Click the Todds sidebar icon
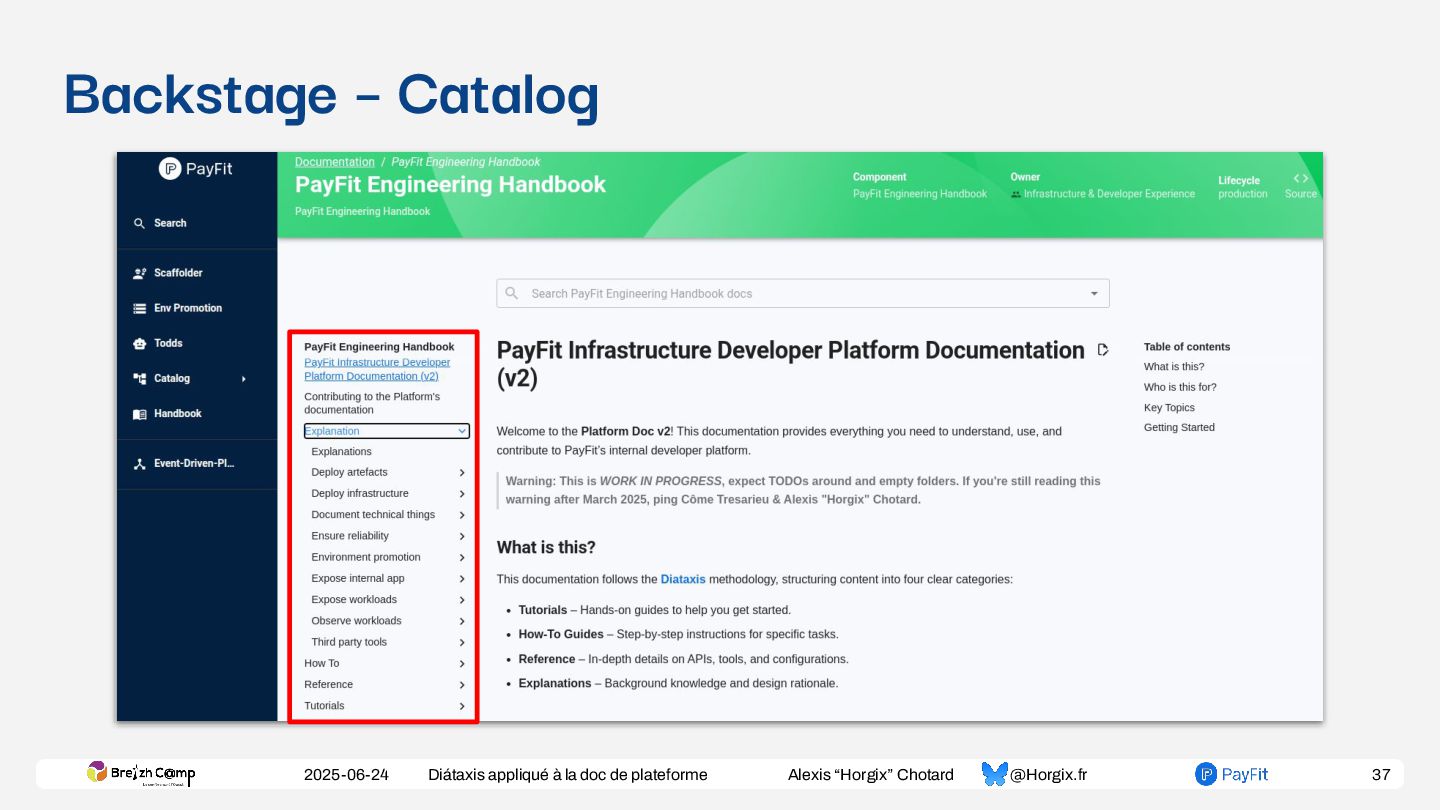The height and width of the screenshot is (810, 1440). coord(140,343)
